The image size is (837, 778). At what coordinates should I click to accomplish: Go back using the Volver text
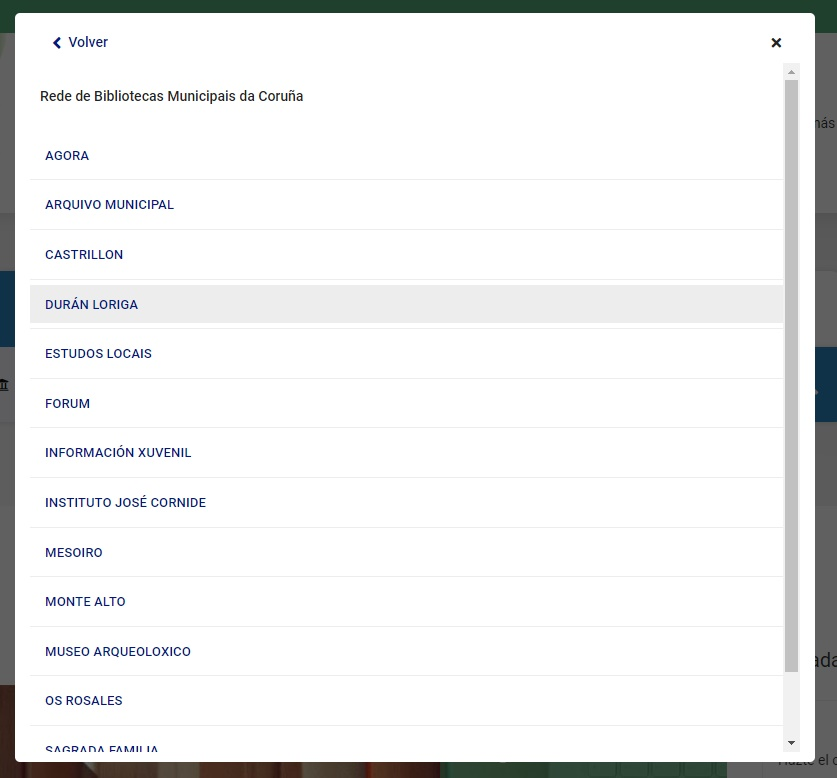click(88, 43)
